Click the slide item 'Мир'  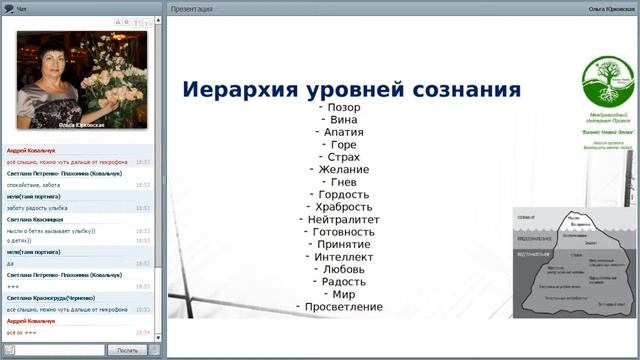coord(344,294)
